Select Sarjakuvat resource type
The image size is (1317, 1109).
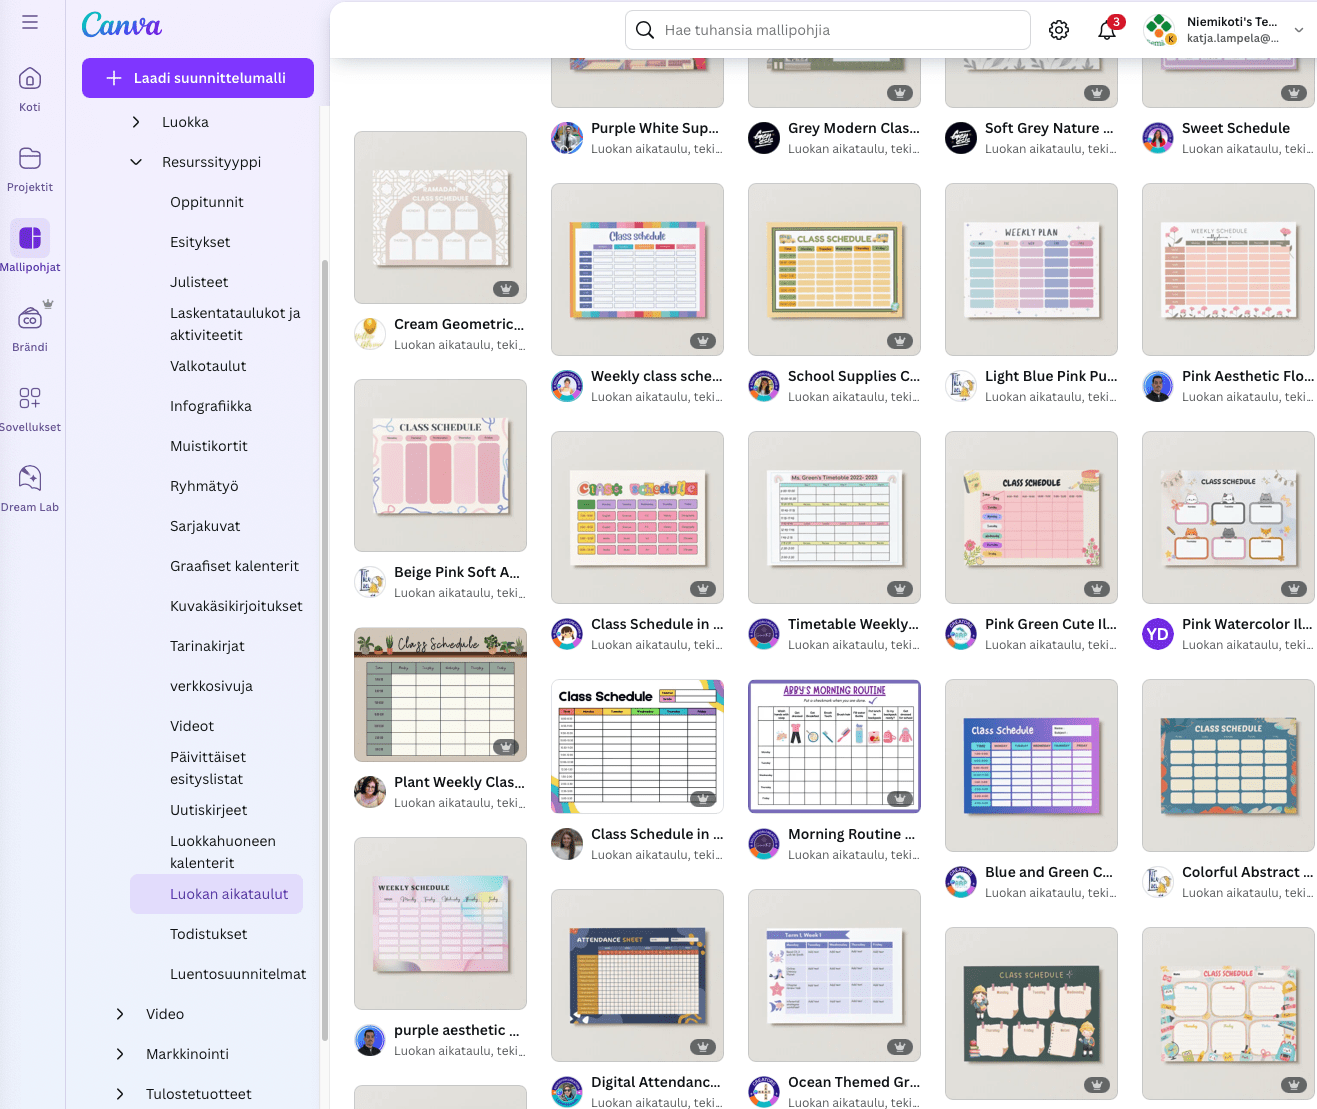pyautogui.click(x=205, y=526)
